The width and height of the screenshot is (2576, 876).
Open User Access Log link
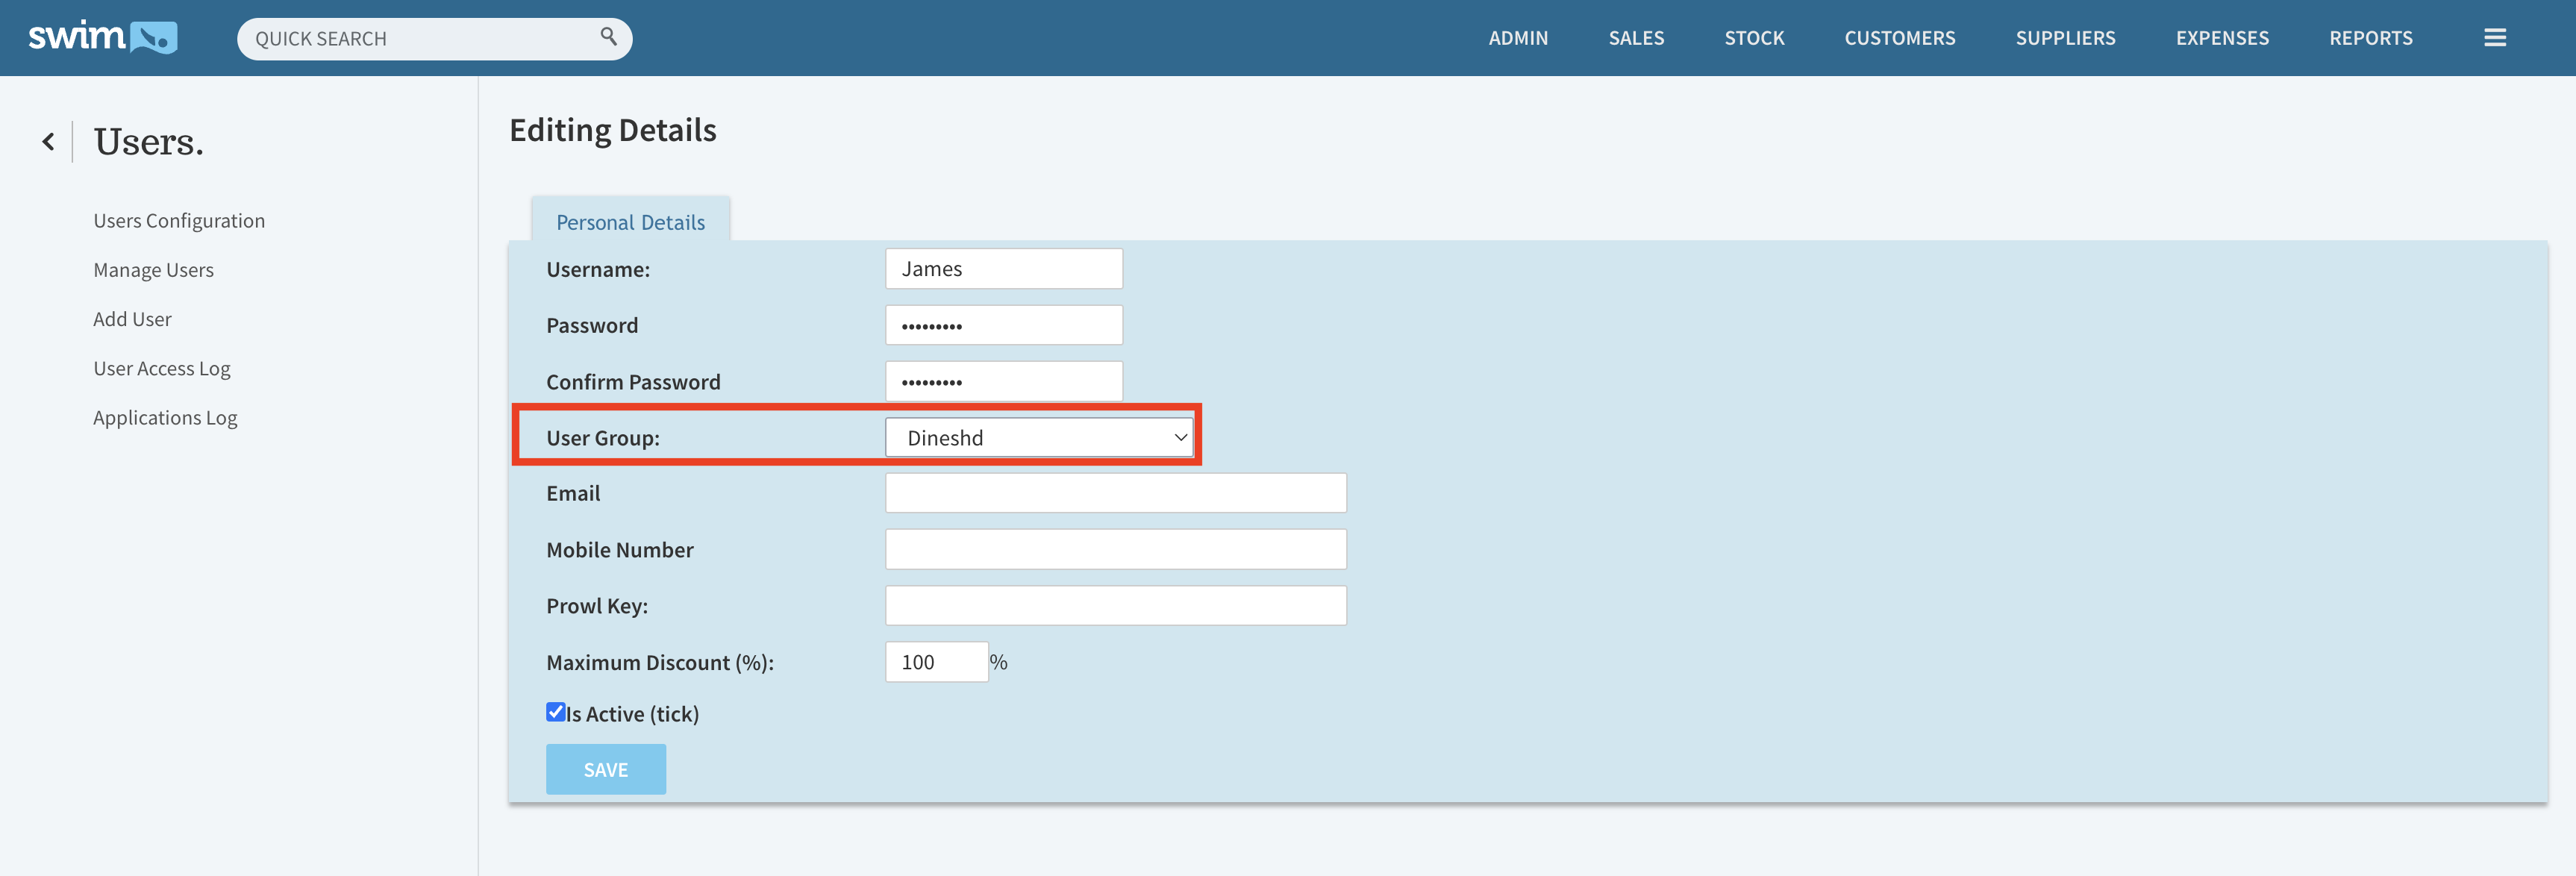[x=161, y=368]
